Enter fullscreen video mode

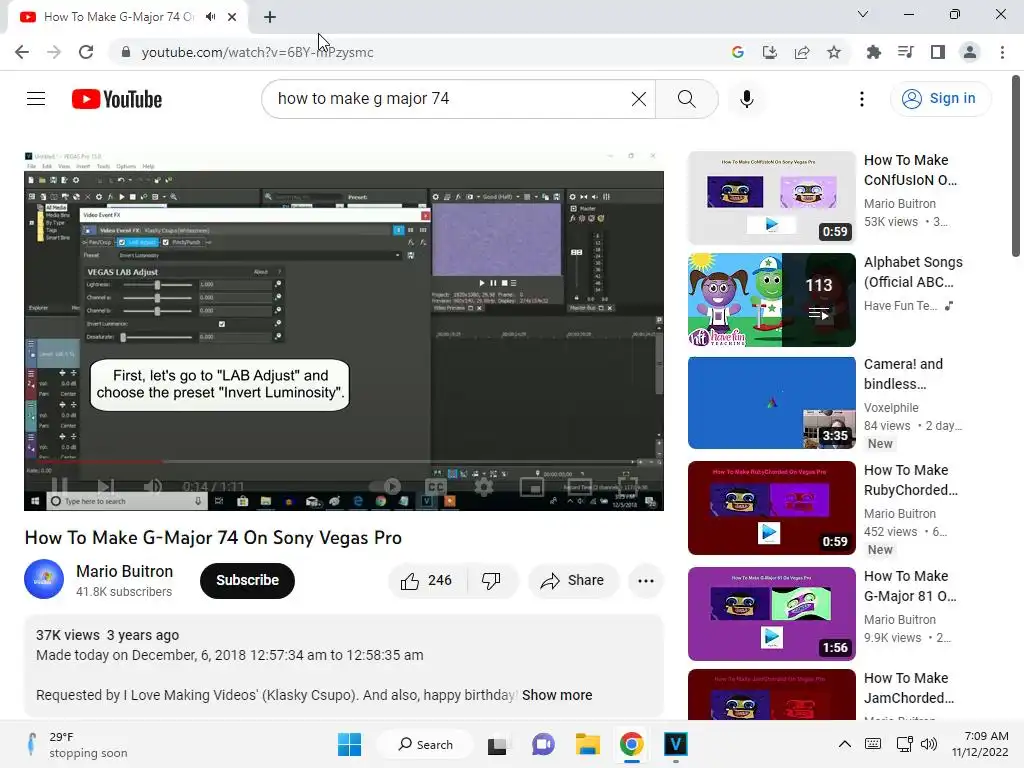click(628, 487)
